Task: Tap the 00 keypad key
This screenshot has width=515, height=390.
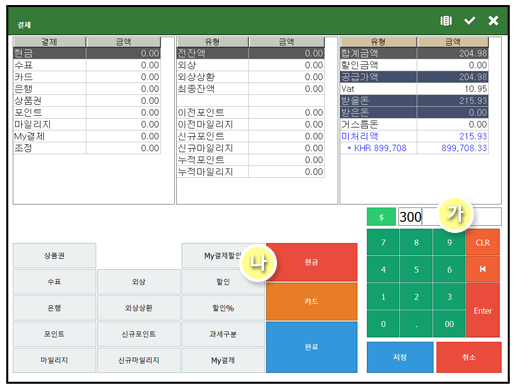Action: pos(449,324)
